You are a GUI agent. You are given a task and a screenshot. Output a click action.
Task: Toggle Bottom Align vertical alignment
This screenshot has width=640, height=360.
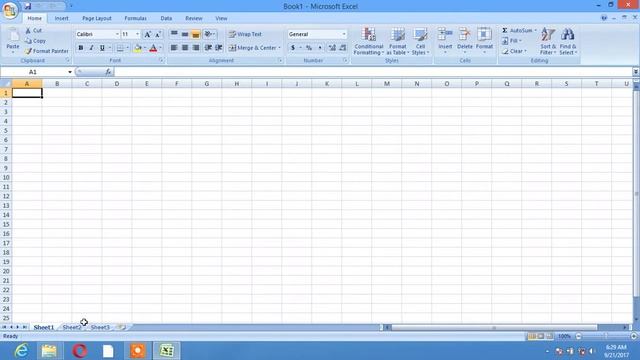pyautogui.click(x=196, y=34)
